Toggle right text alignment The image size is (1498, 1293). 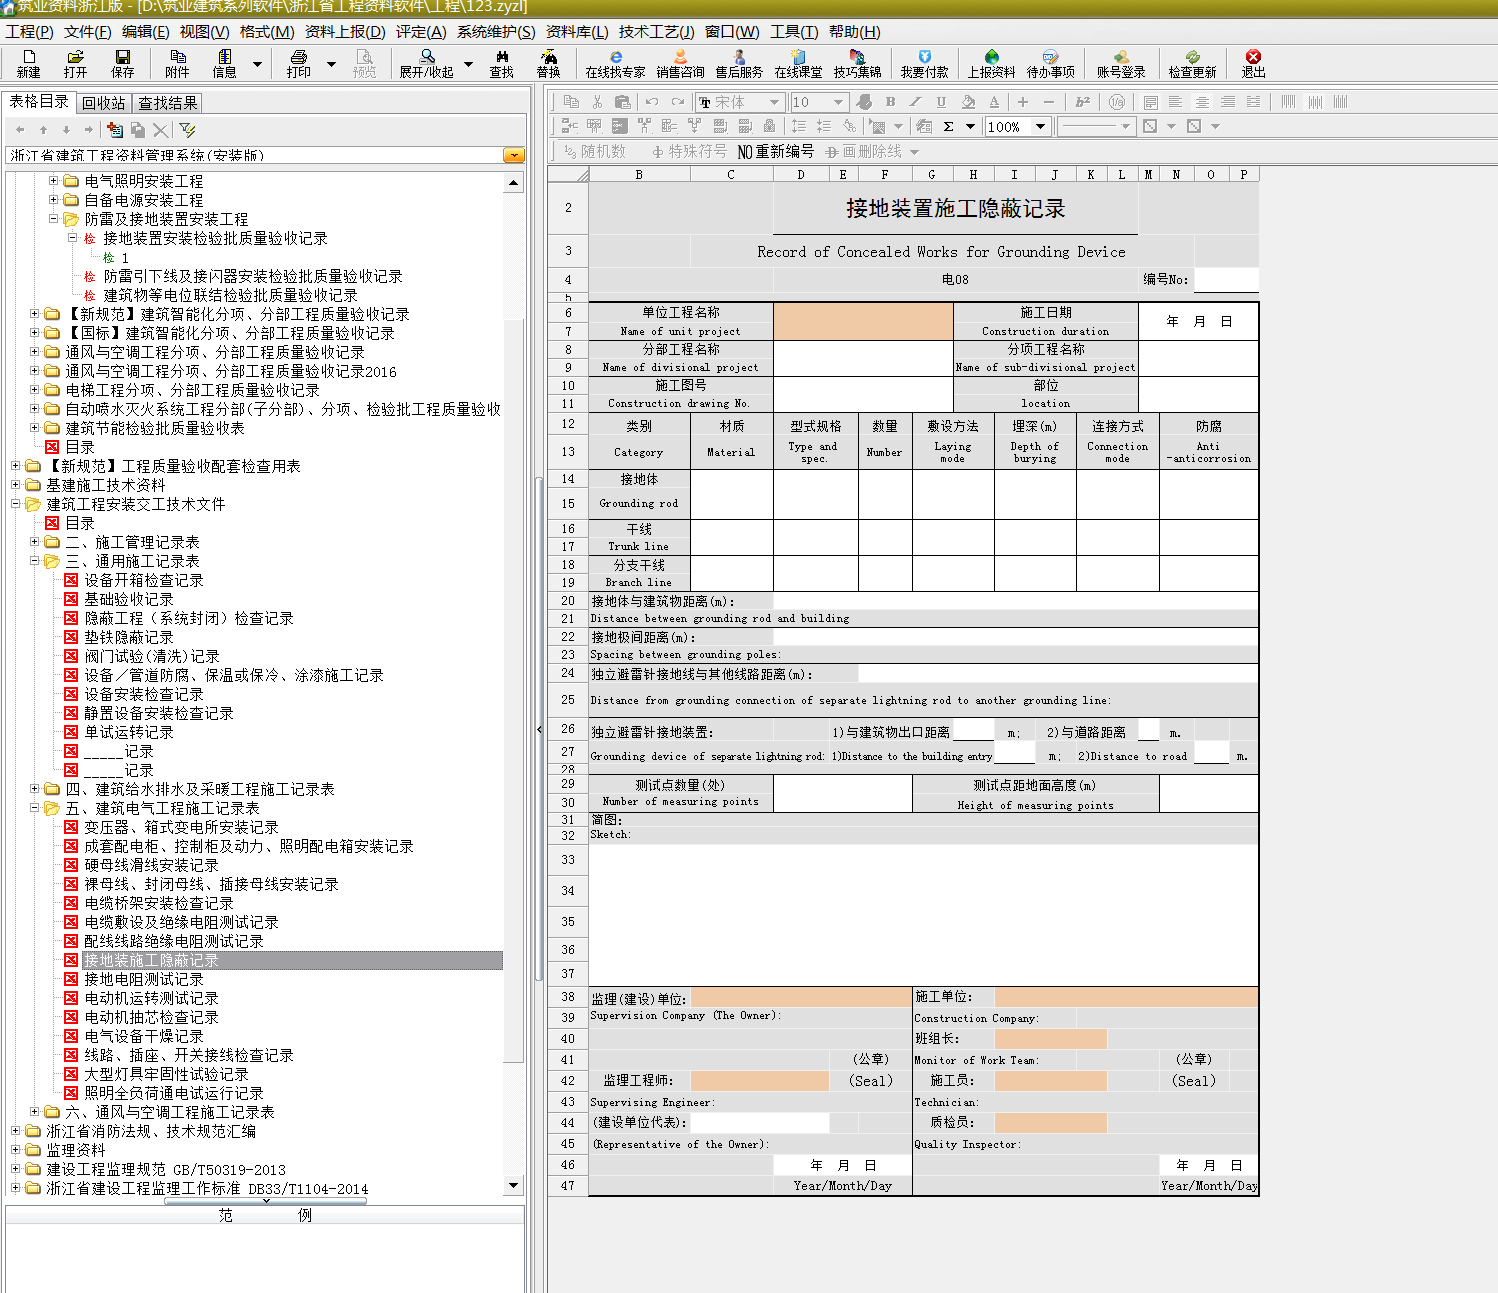tap(1228, 102)
